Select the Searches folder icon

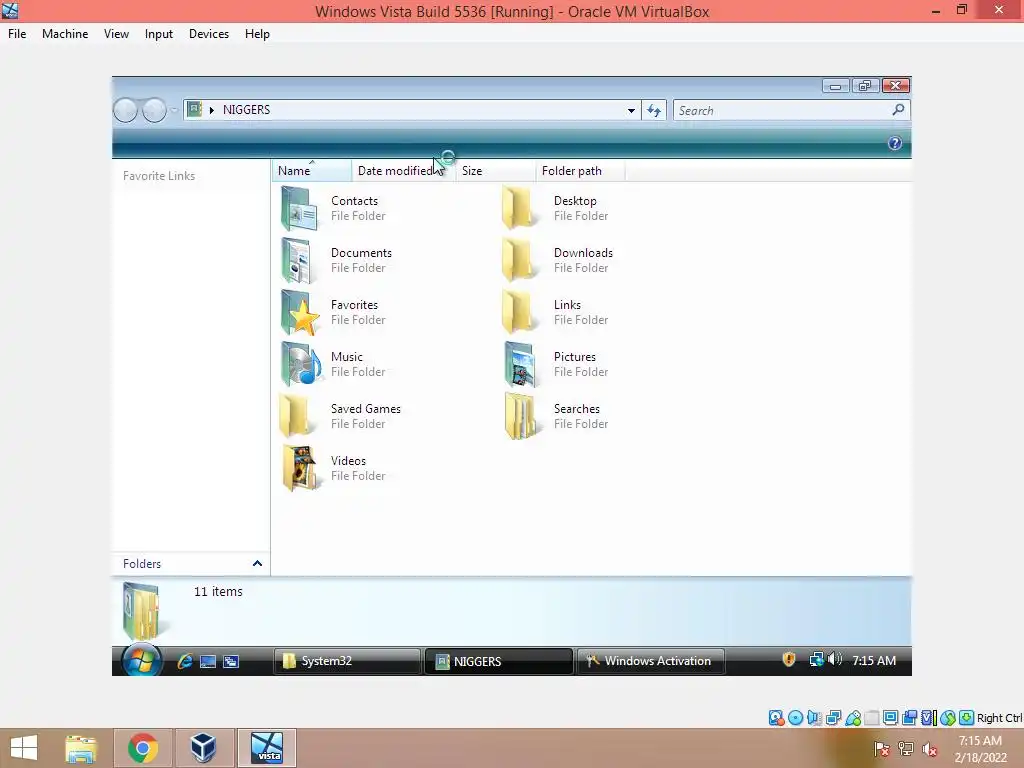click(x=521, y=416)
